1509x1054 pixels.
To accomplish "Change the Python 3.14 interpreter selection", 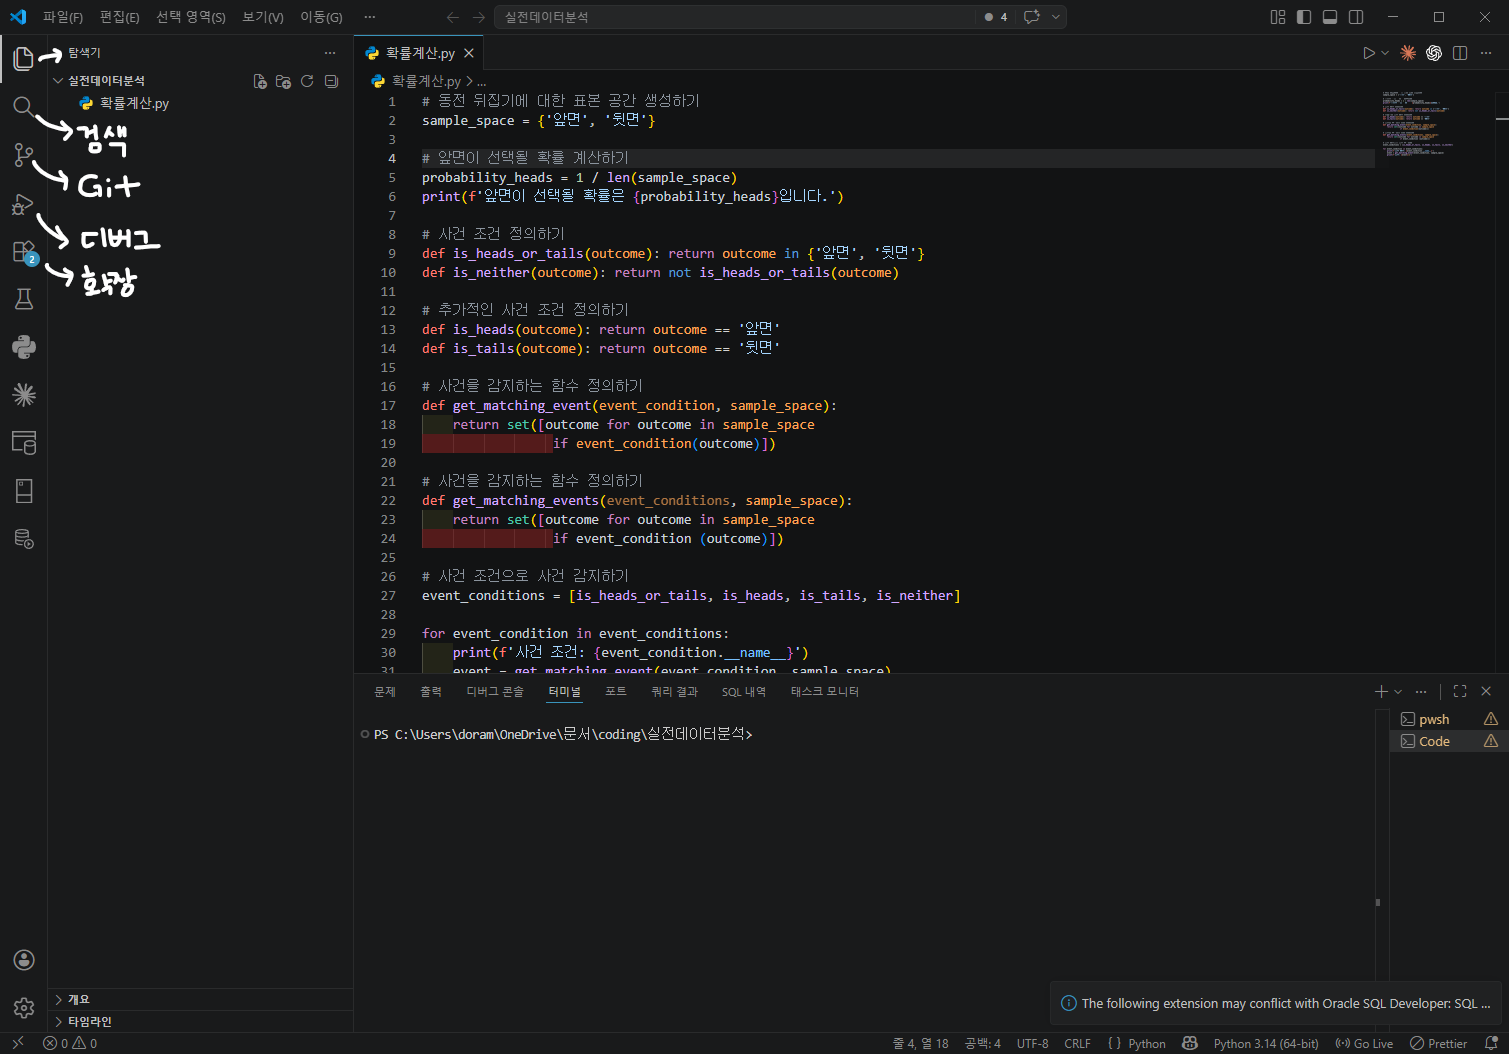I will 1266,1043.
